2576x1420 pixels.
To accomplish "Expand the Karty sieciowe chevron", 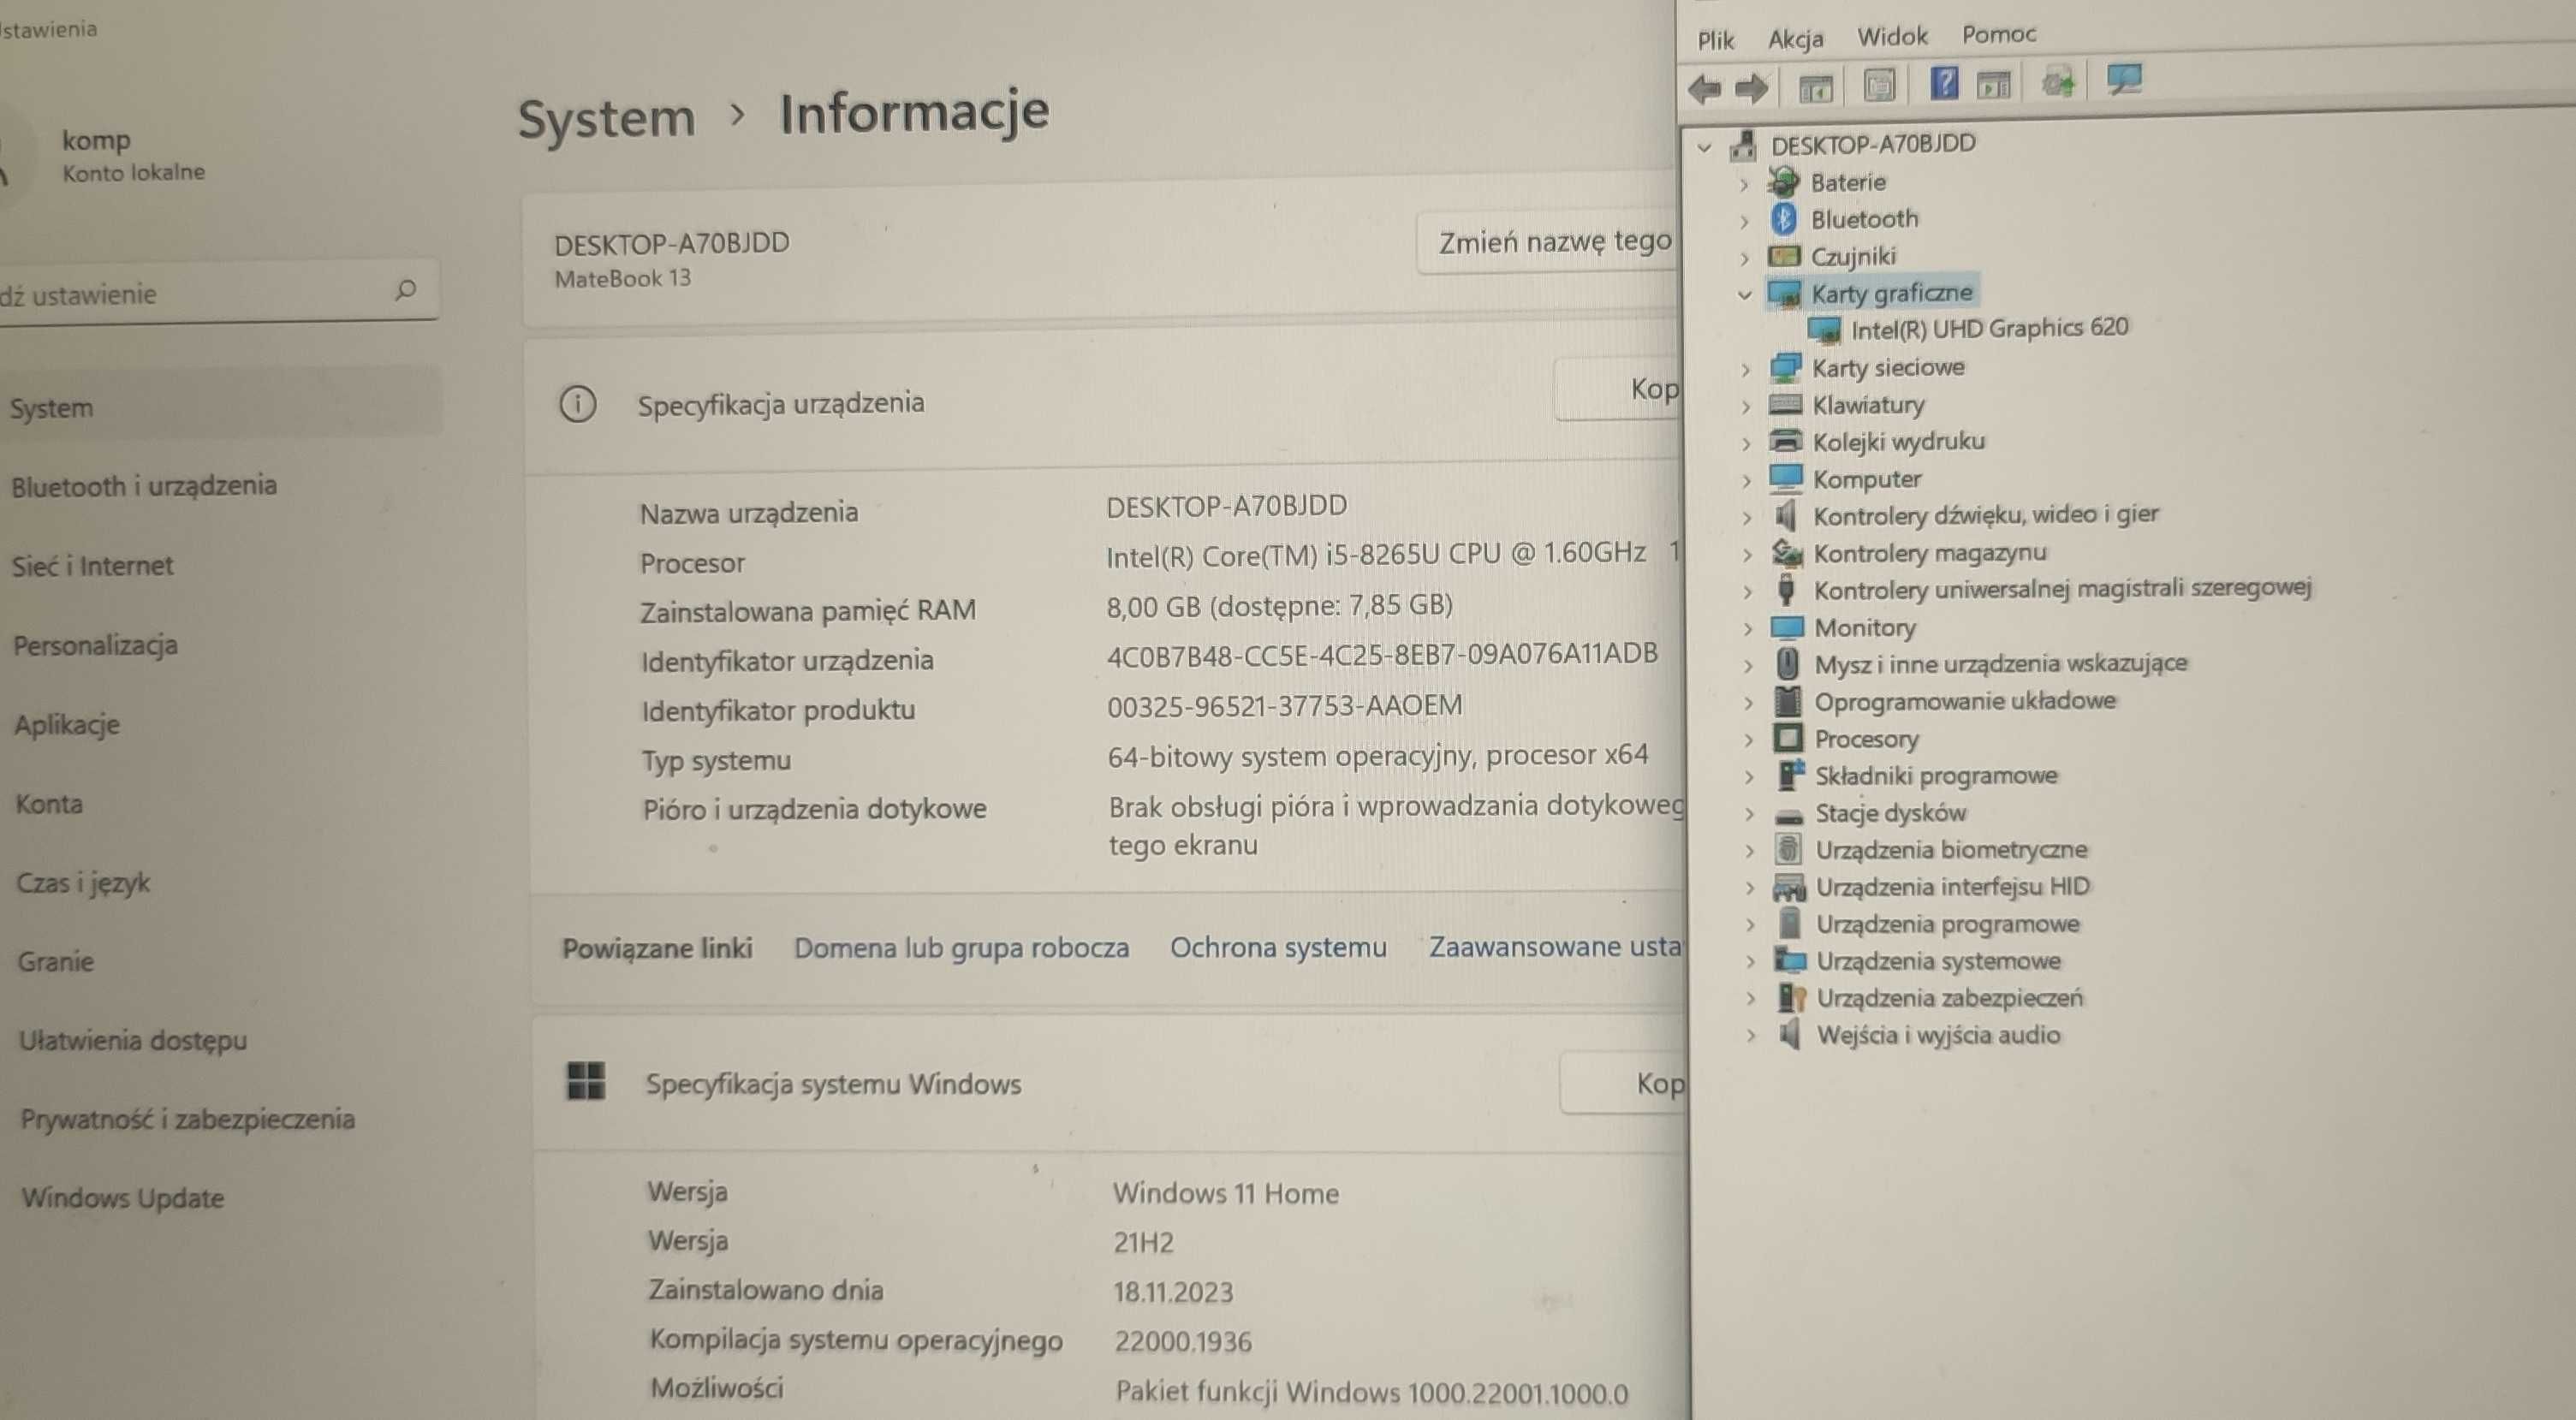I will [1746, 370].
